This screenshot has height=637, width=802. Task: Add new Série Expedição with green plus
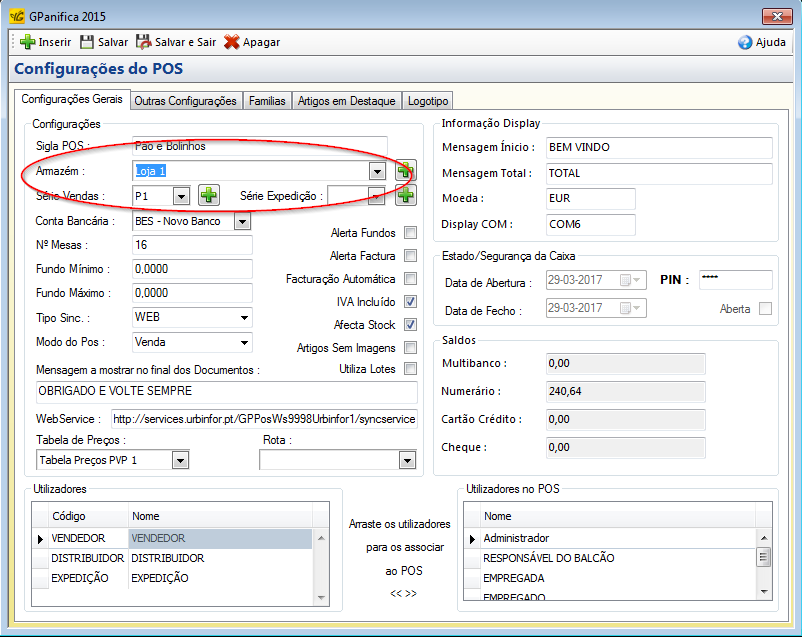(x=405, y=195)
